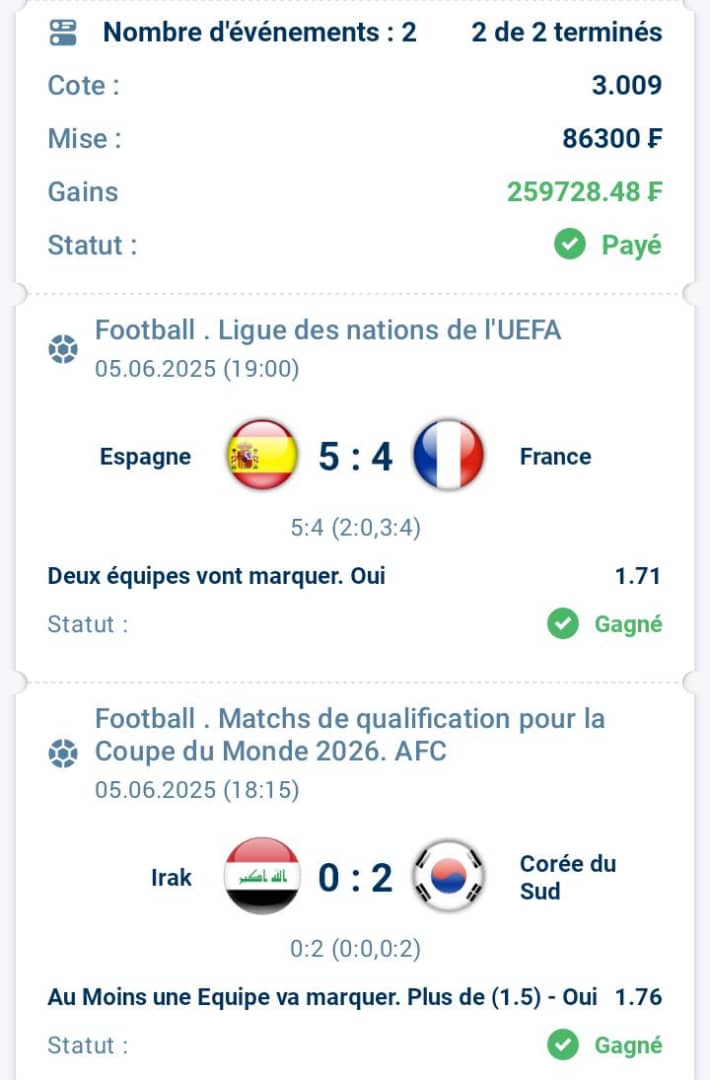The image size is (710, 1080).
Task: Open Matchs de qualification Coupe du Monde 2026 link
Action: point(350,735)
